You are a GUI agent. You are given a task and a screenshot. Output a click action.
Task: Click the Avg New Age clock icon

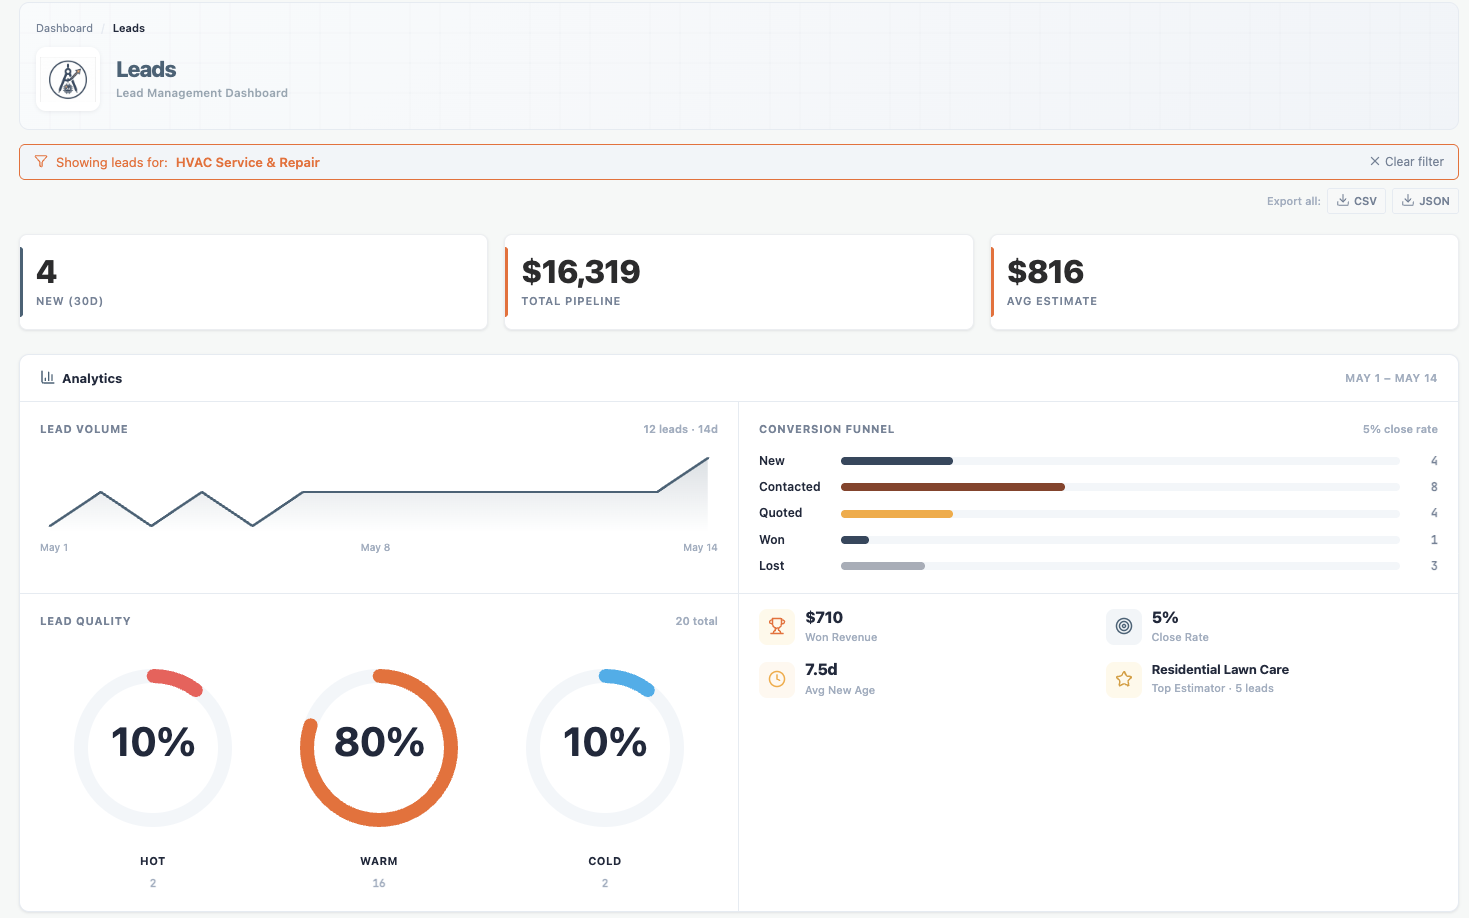point(777,679)
